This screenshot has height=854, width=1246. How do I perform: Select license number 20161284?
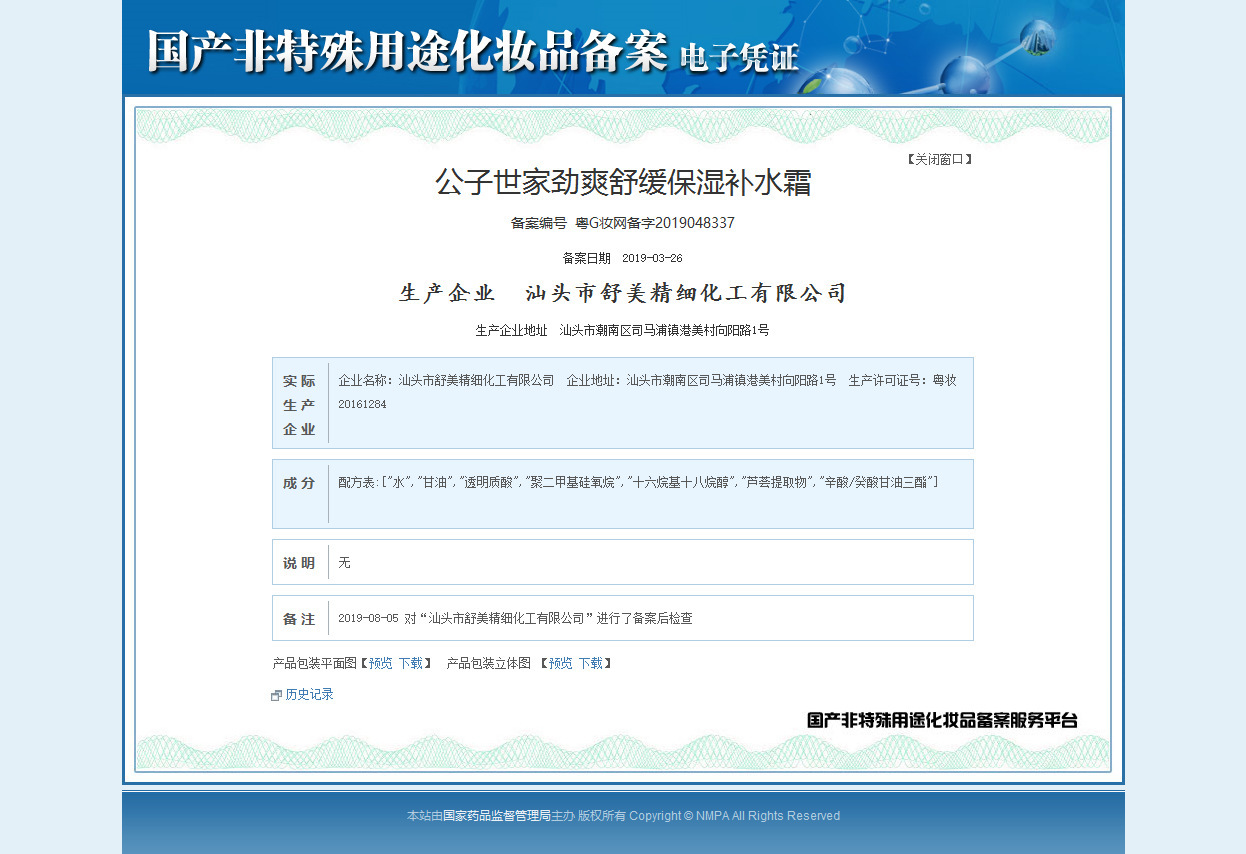(362, 404)
